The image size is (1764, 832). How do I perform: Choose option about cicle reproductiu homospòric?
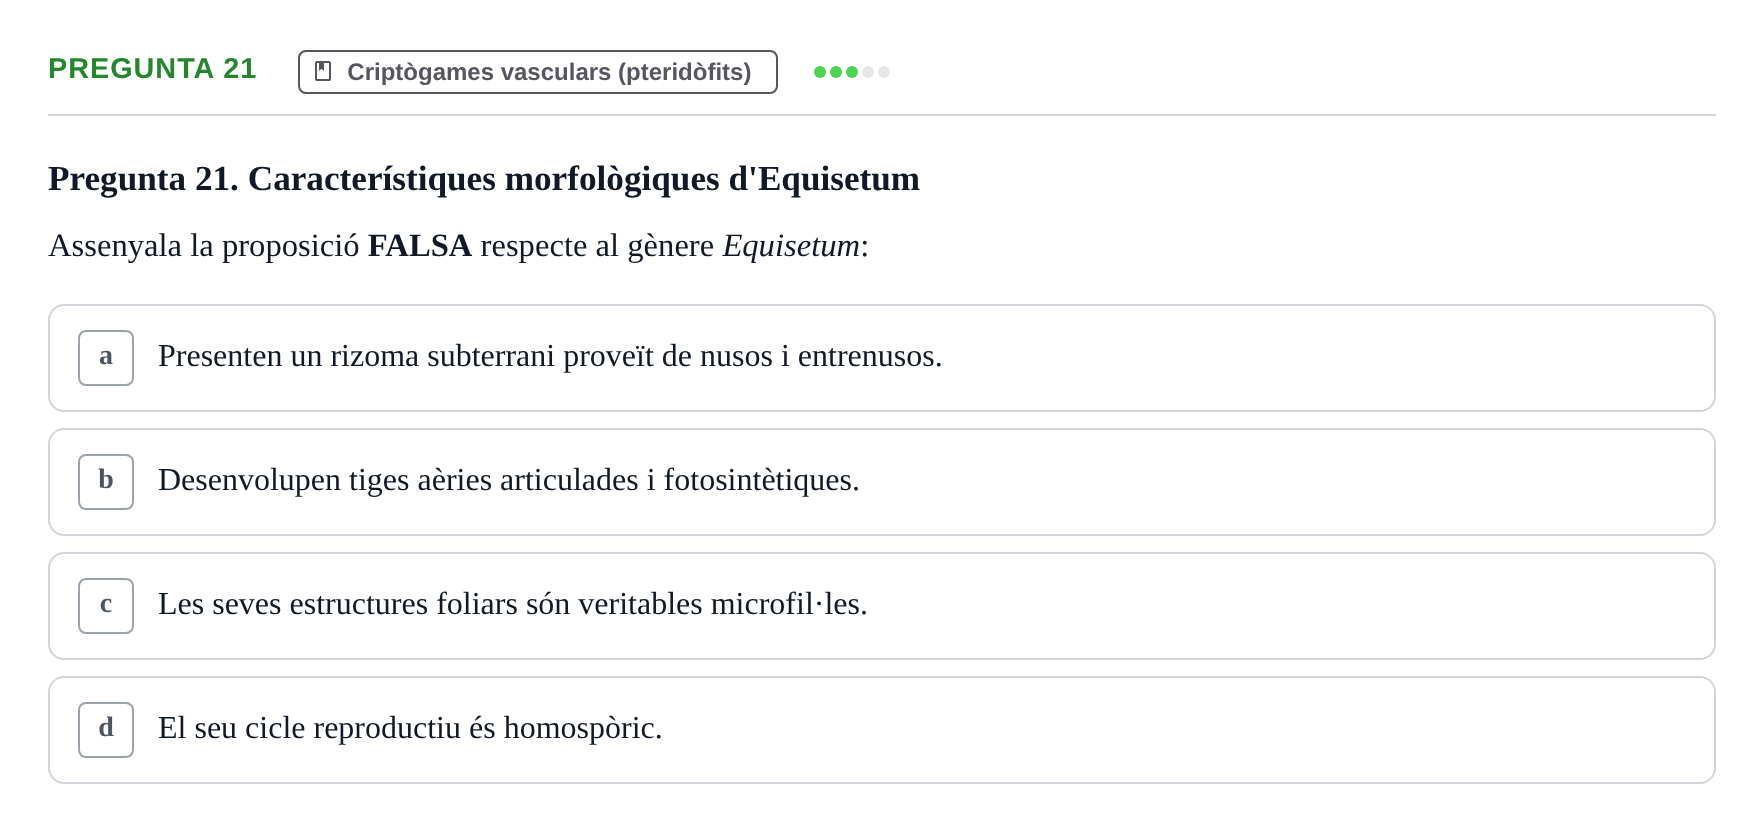pyautogui.click(x=882, y=730)
